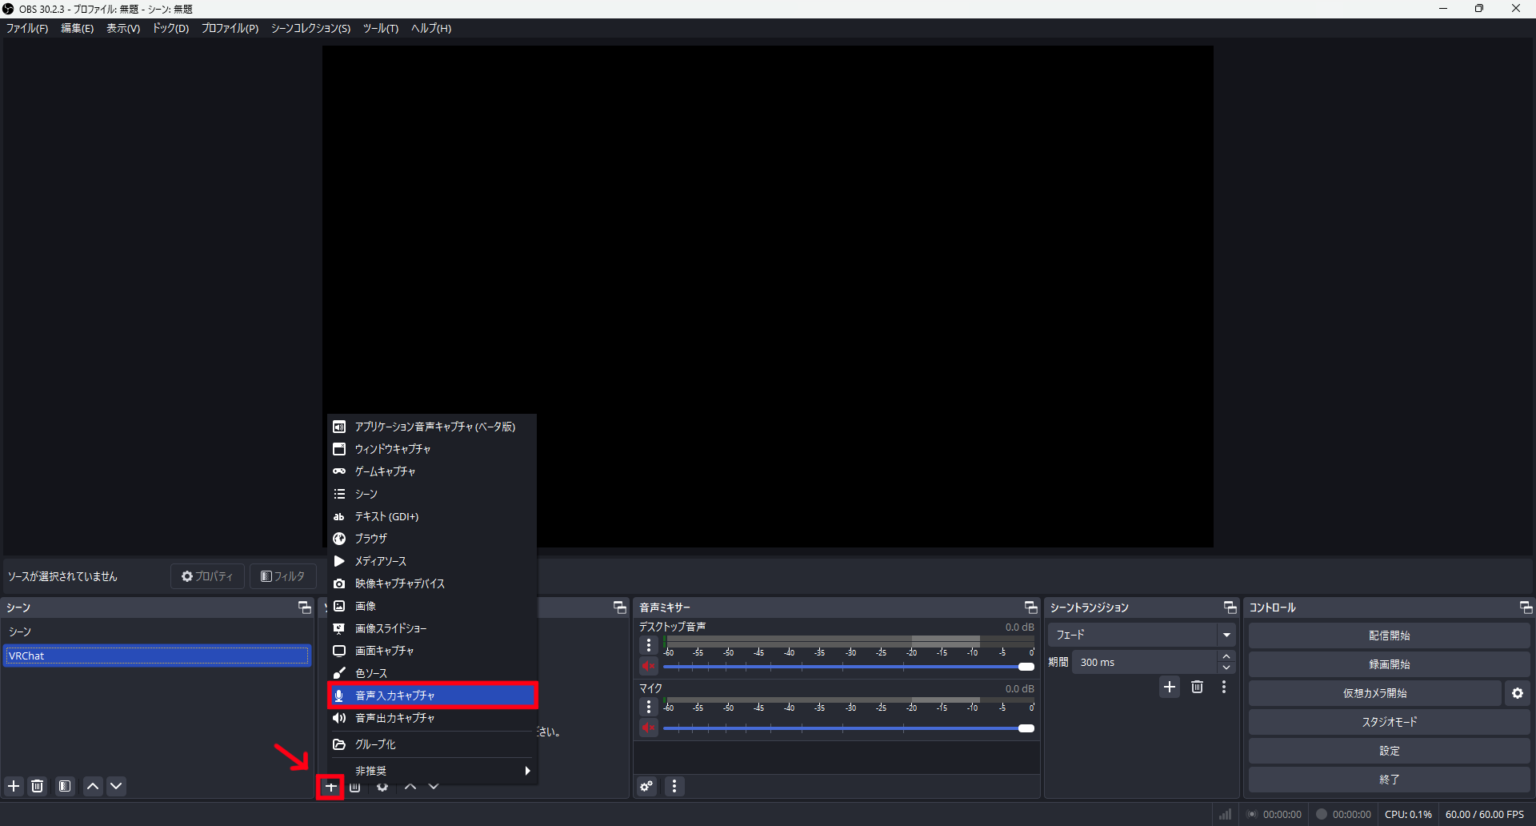Open the mic options kebab menu
1536x826 pixels.
click(x=649, y=706)
